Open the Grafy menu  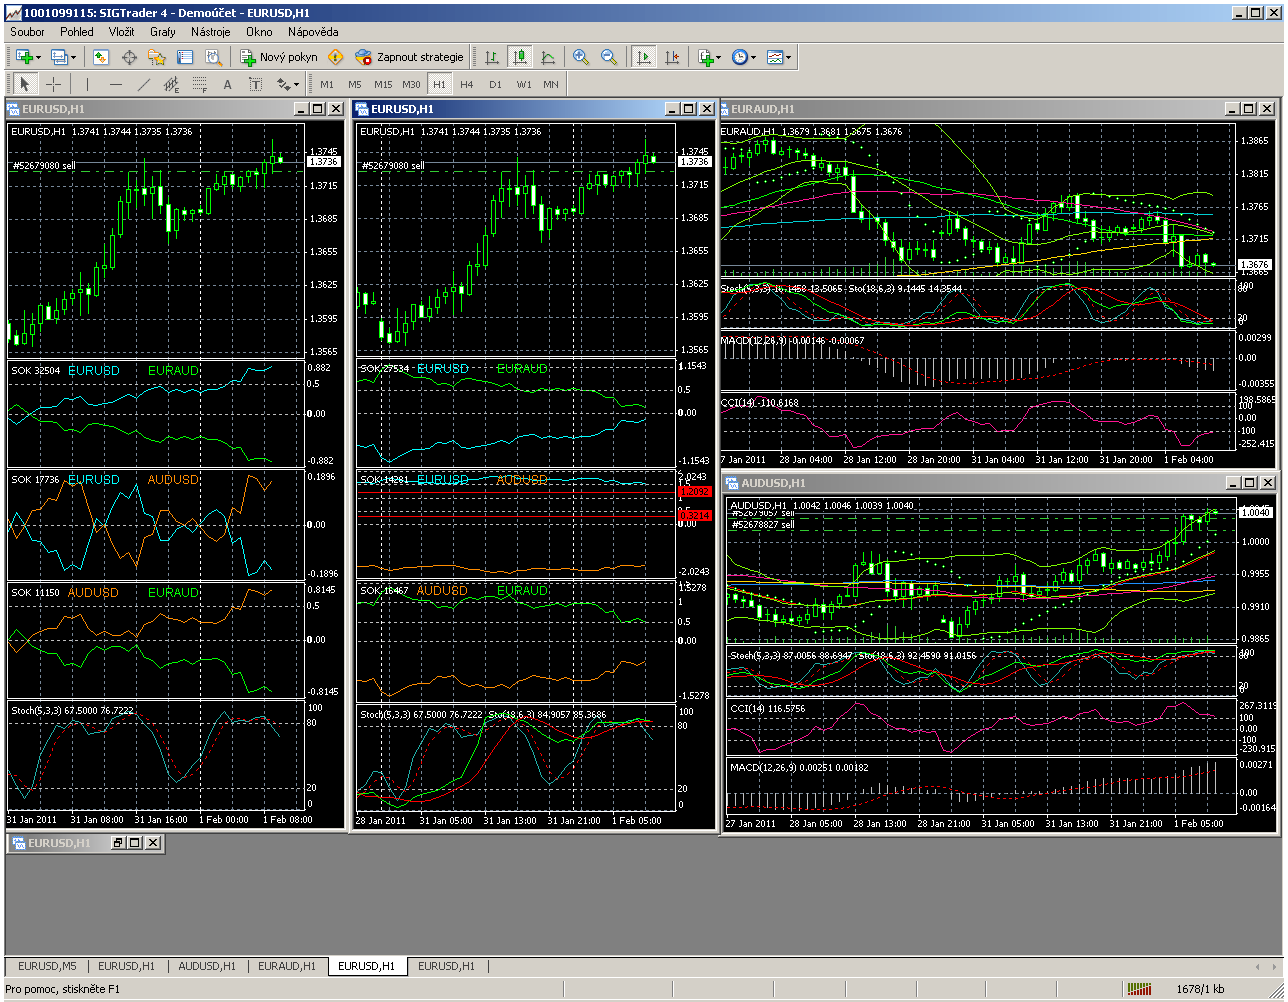point(163,32)
